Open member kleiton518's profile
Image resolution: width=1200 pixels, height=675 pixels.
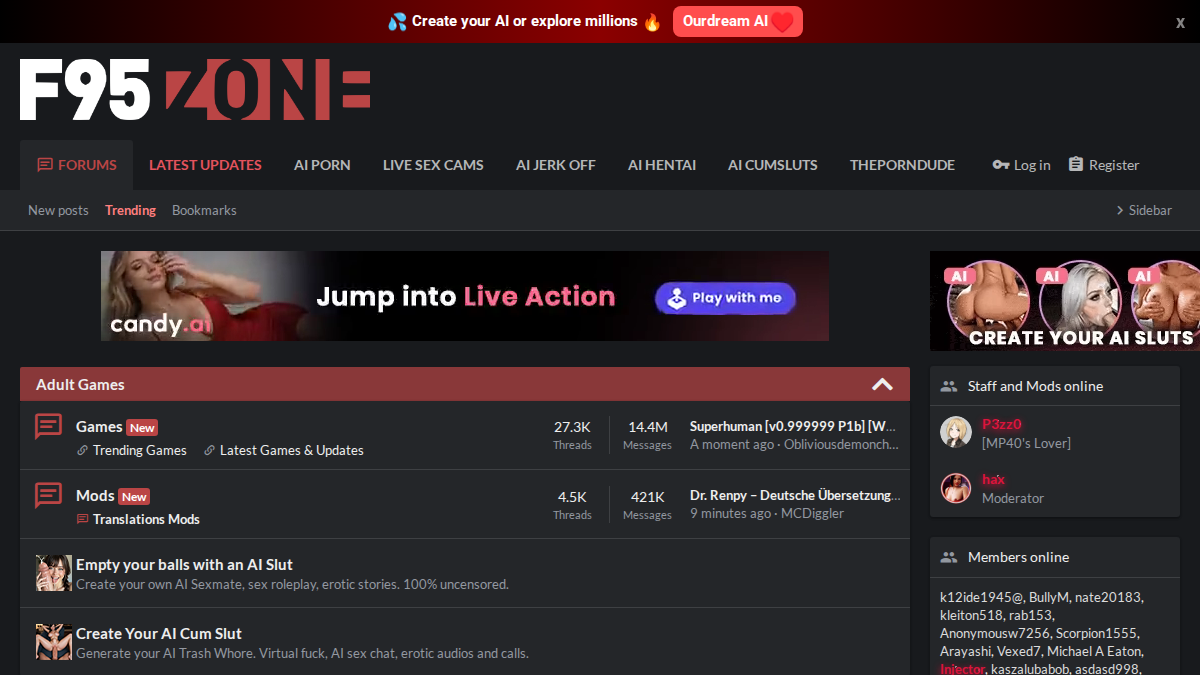tap(971, 615)
